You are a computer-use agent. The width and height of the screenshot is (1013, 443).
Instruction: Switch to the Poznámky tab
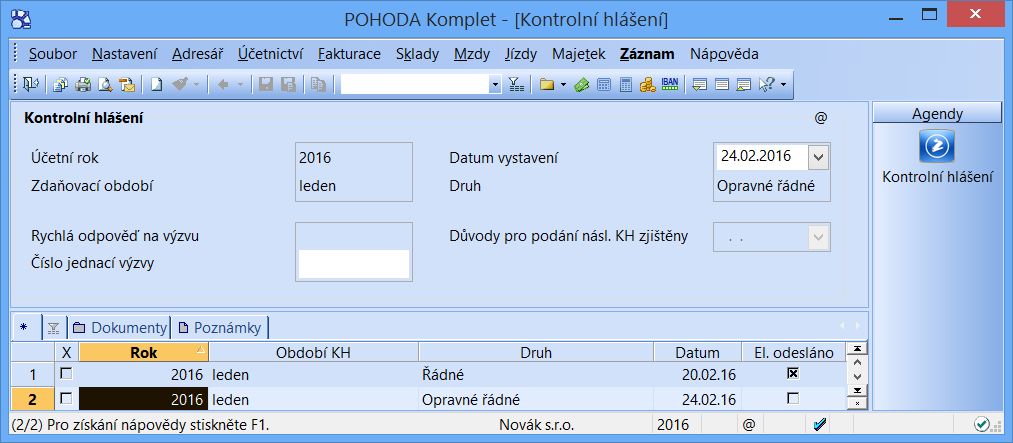tap(219, 327)
